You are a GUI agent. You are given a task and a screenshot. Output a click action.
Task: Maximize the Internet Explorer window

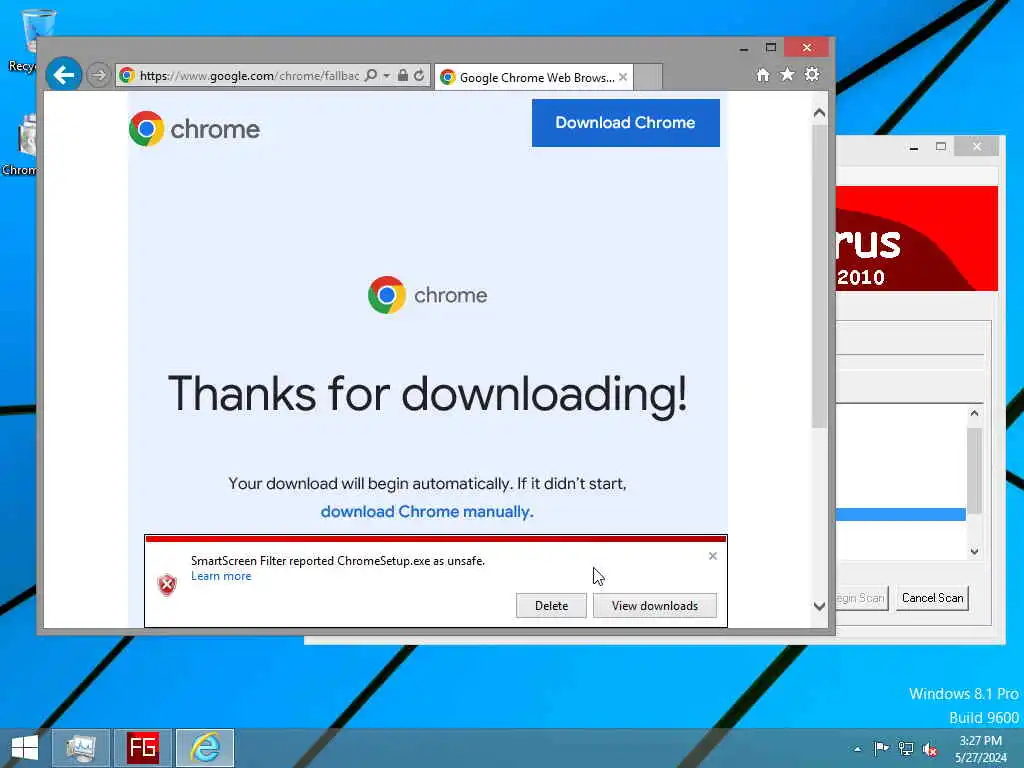tap(771, 48)
